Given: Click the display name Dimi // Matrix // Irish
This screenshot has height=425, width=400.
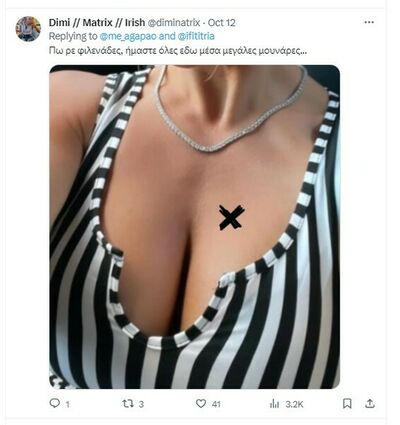Looking at the screenshot, I should (x=97, y=23).
